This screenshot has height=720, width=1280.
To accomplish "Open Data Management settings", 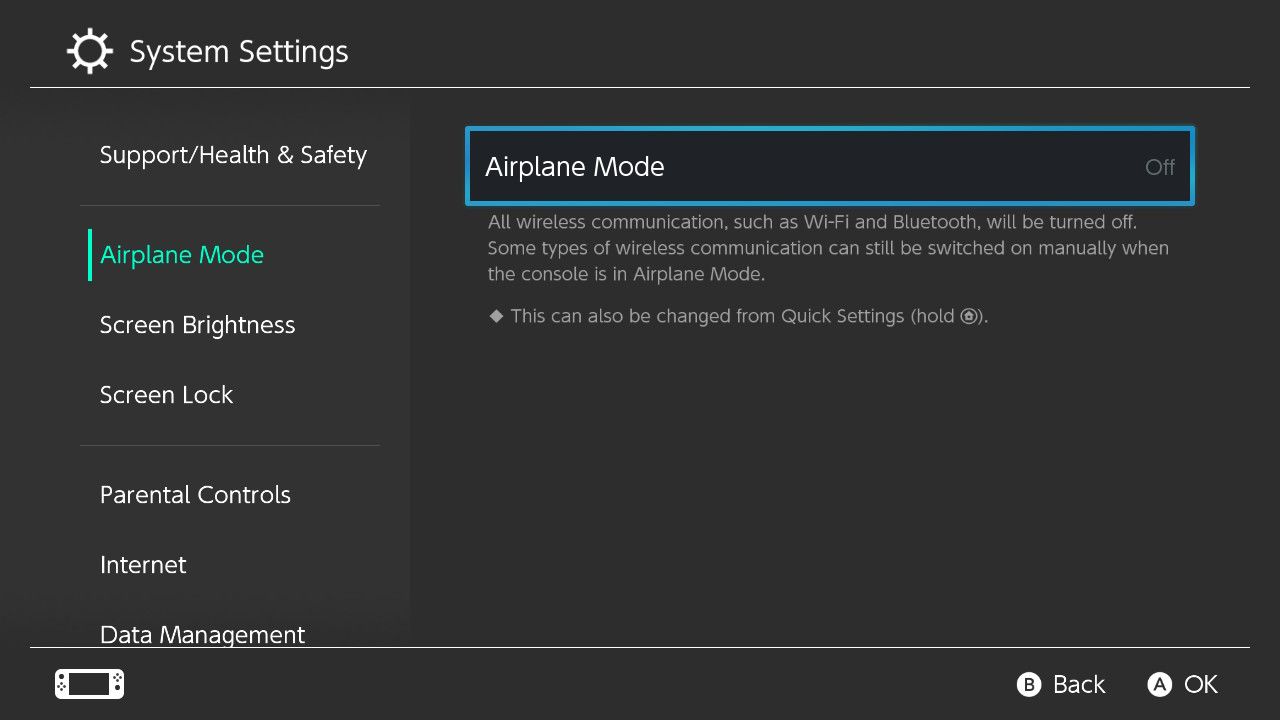I will tap(202, 634).
